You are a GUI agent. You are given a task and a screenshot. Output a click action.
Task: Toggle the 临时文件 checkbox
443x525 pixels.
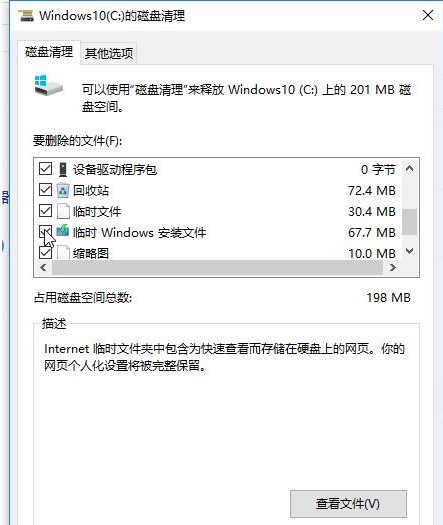point(45,211)
